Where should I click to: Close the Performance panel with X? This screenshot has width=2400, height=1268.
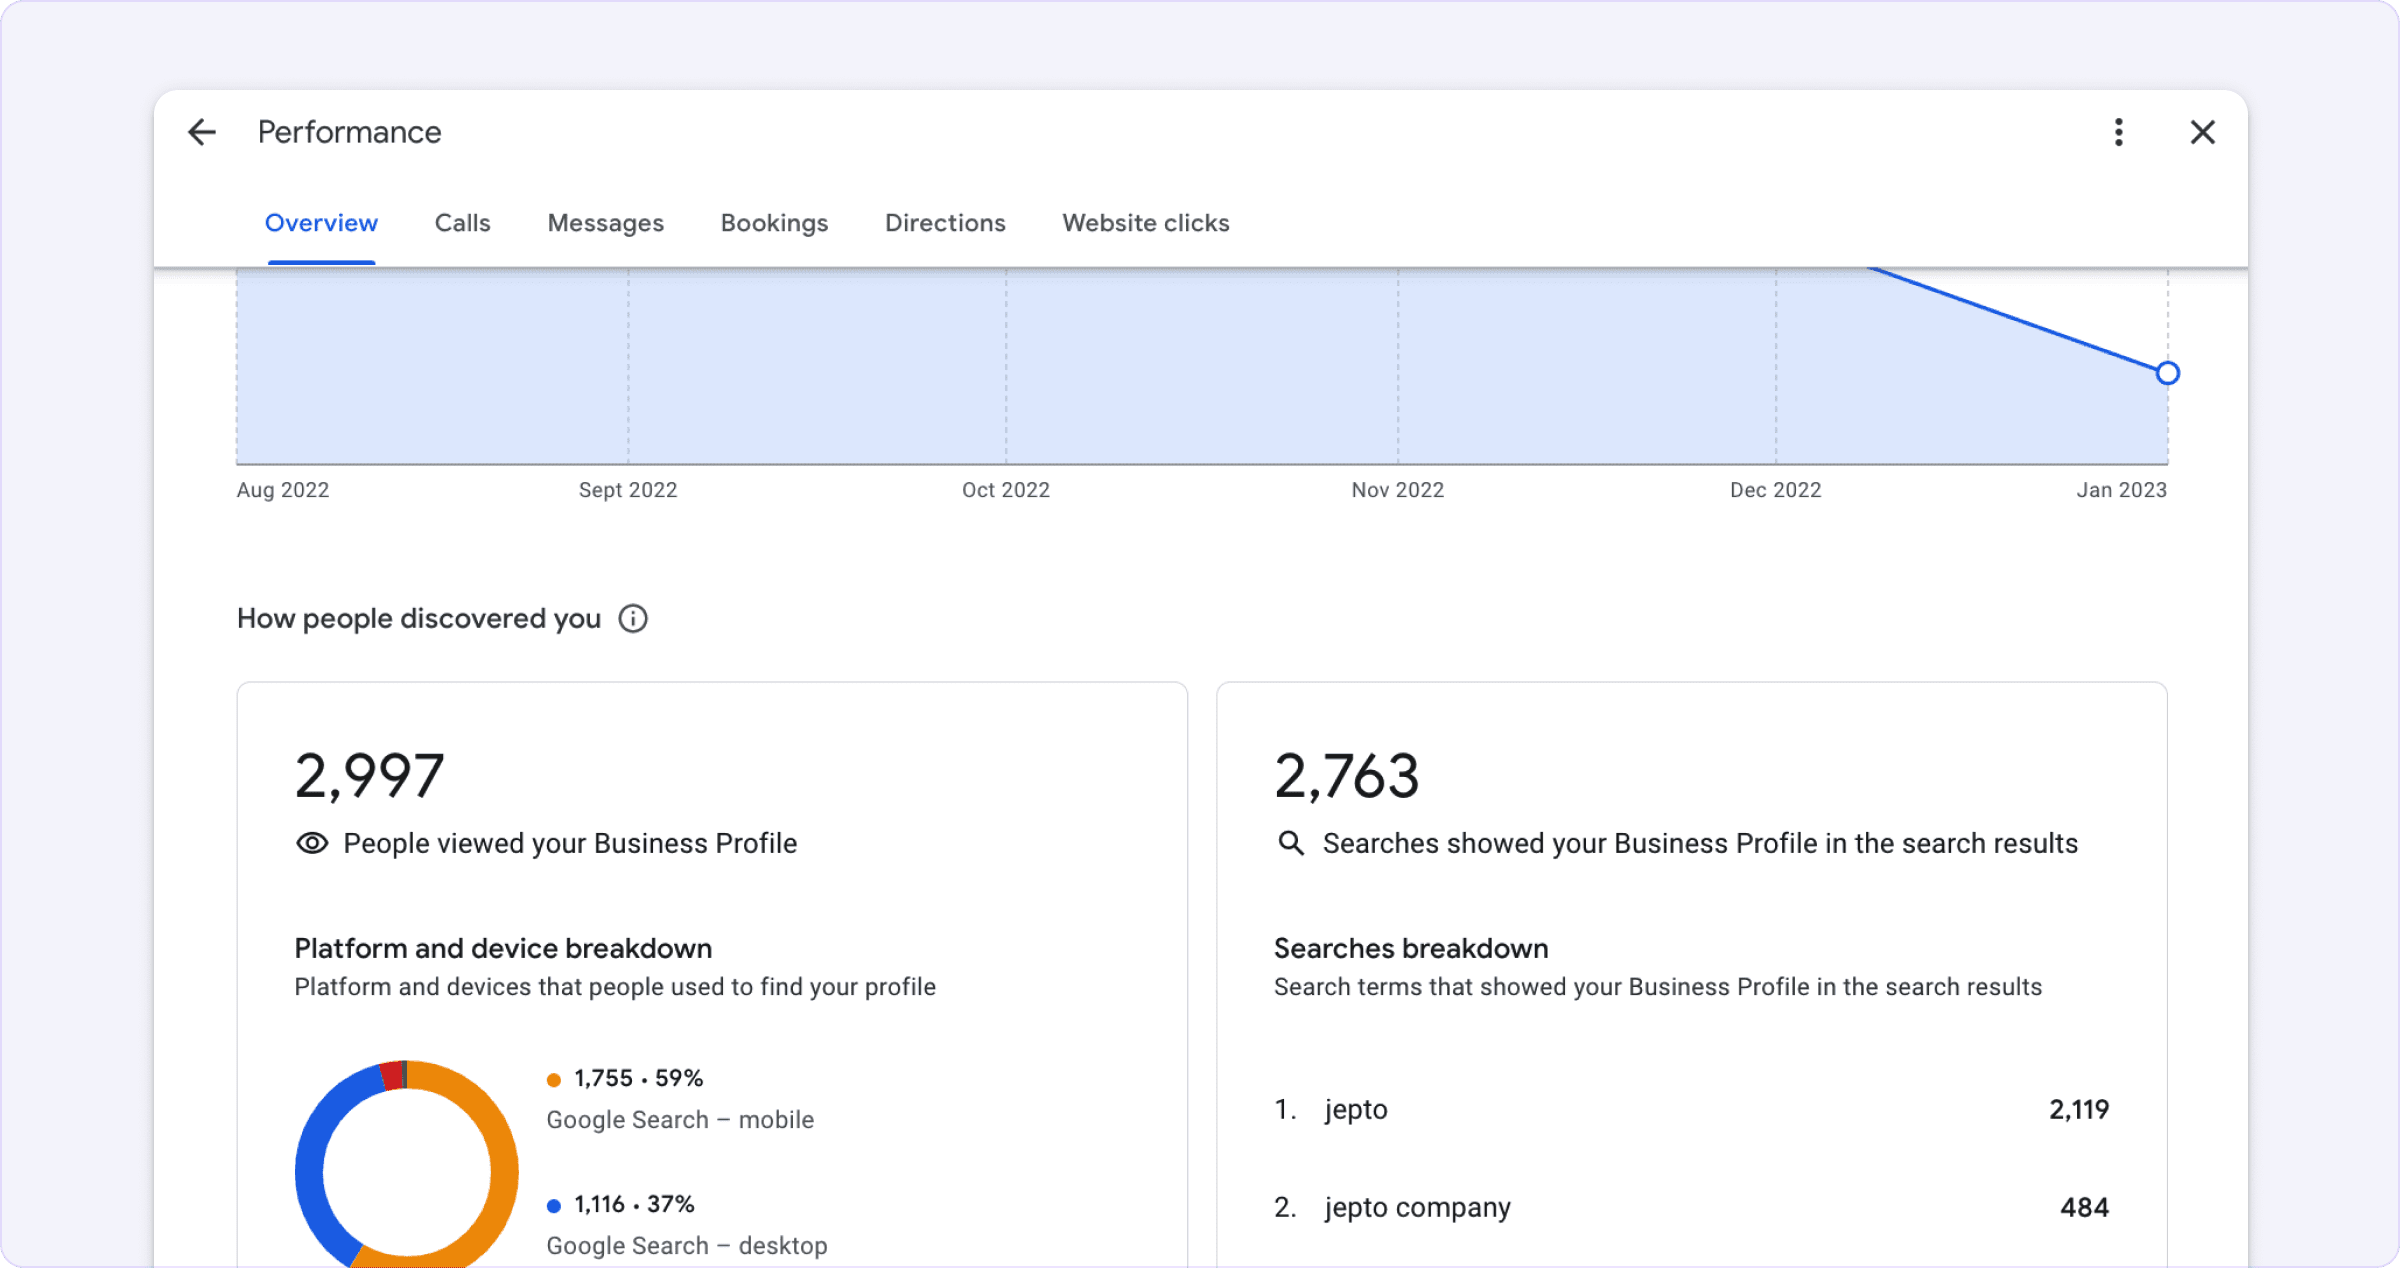tap(2202, 132)
